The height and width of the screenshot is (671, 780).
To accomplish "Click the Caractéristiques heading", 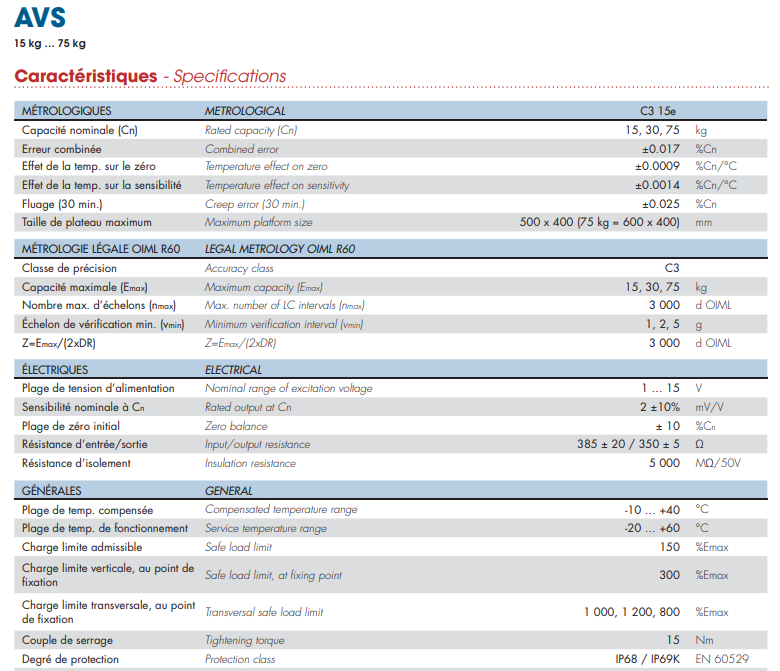I will pyautogui.click(x=86, y=76).
